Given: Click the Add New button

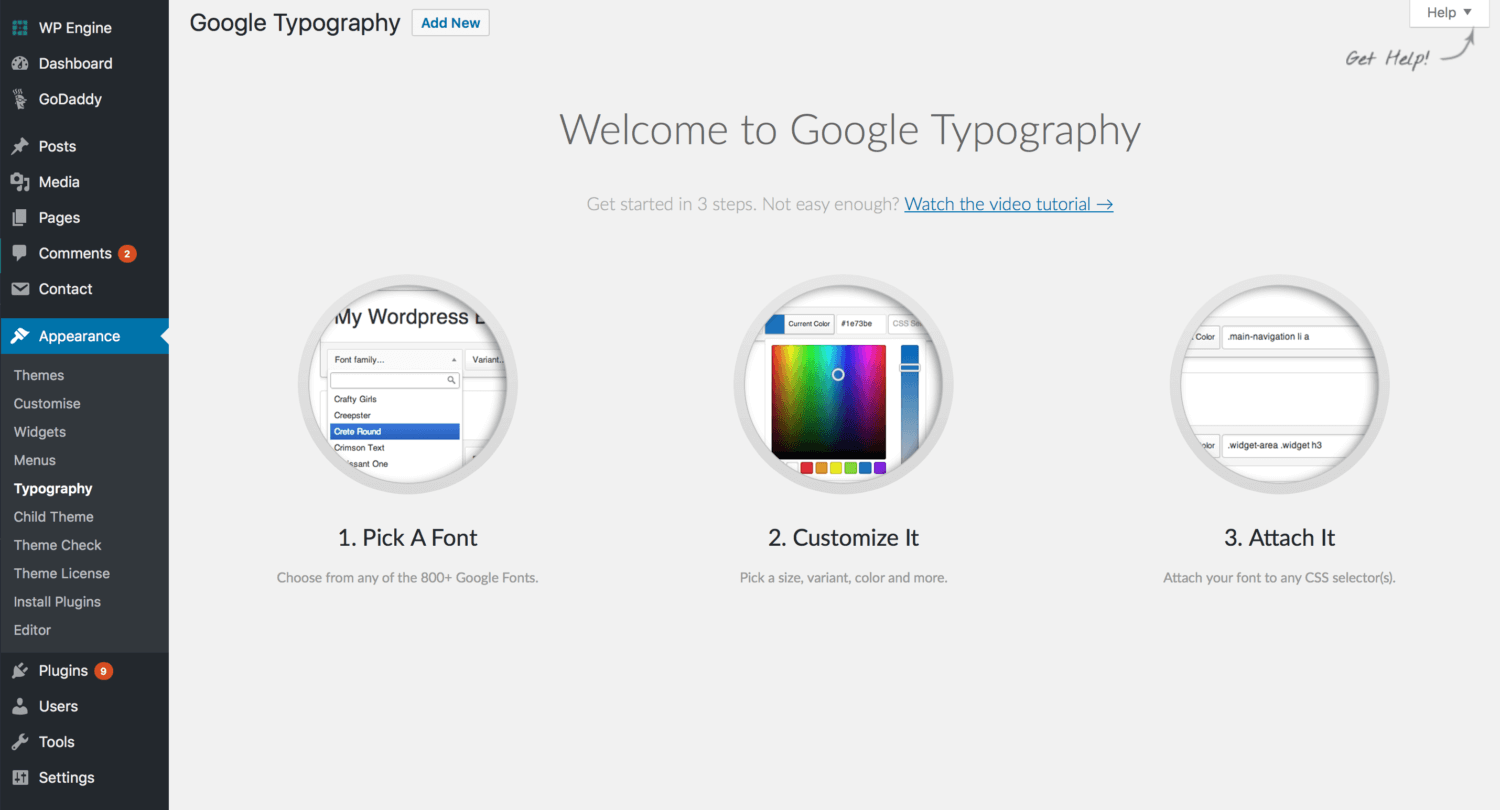Looking at the screenshot, I should point(450,23).
